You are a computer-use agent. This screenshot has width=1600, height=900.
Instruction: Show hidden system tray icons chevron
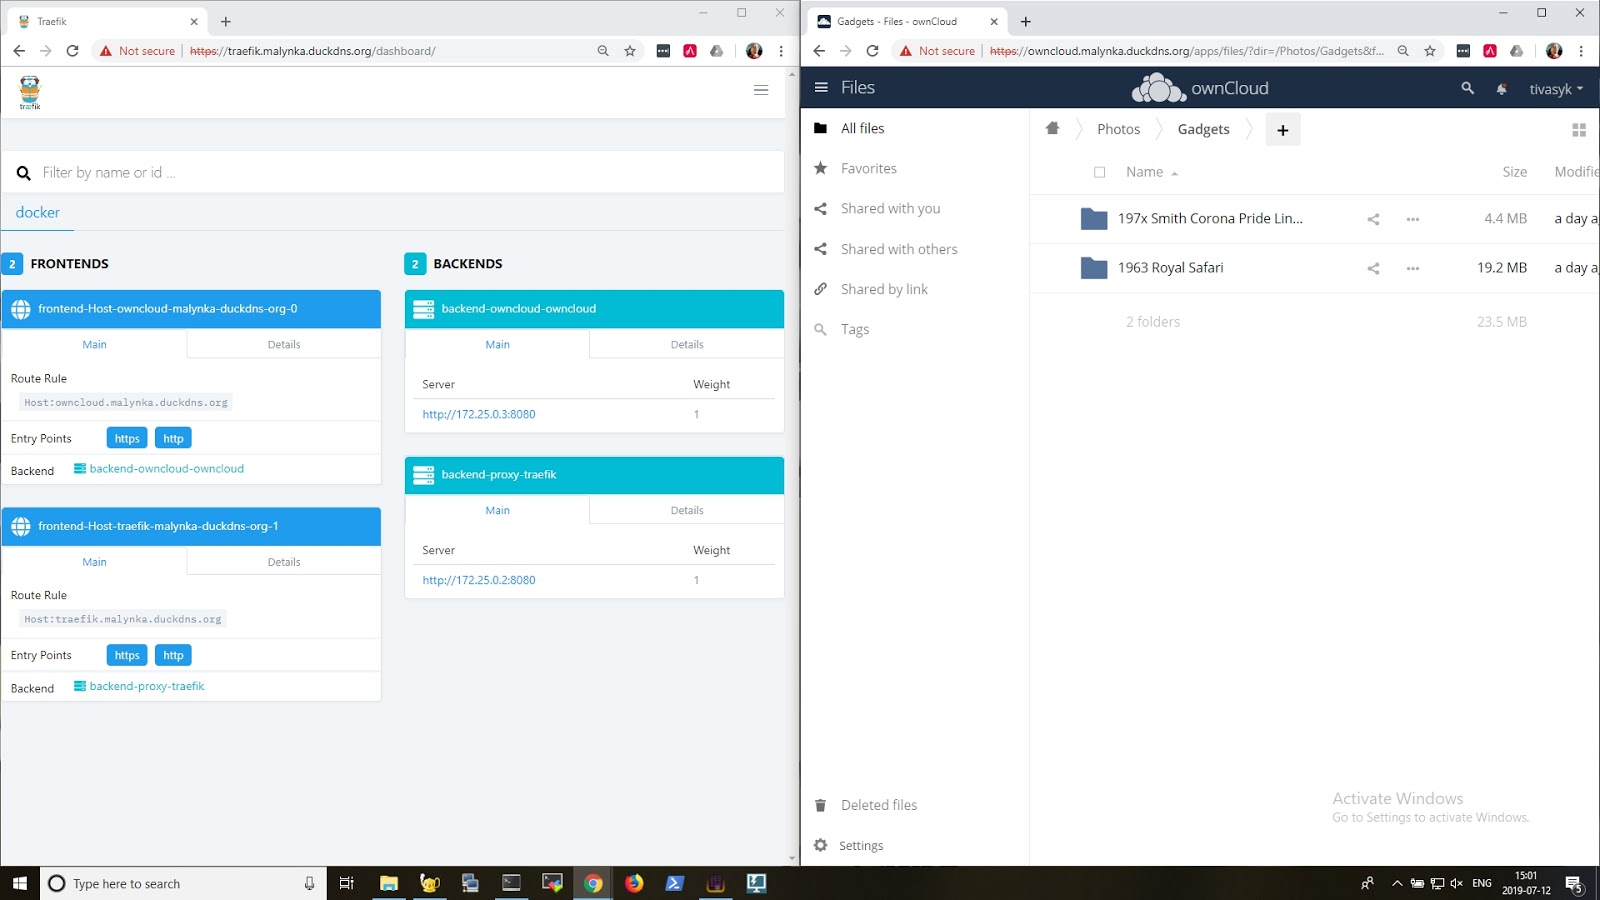click(x=1397, y=883)
